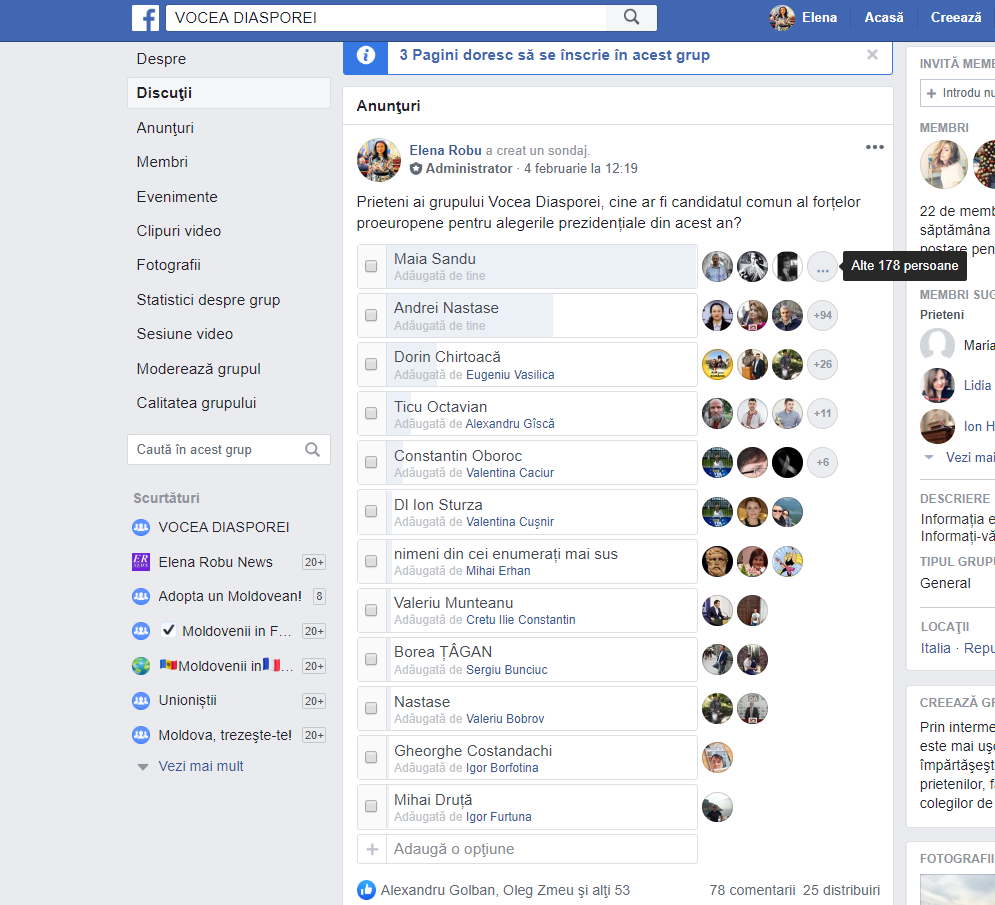Click the group search magnifier icon

312,449
